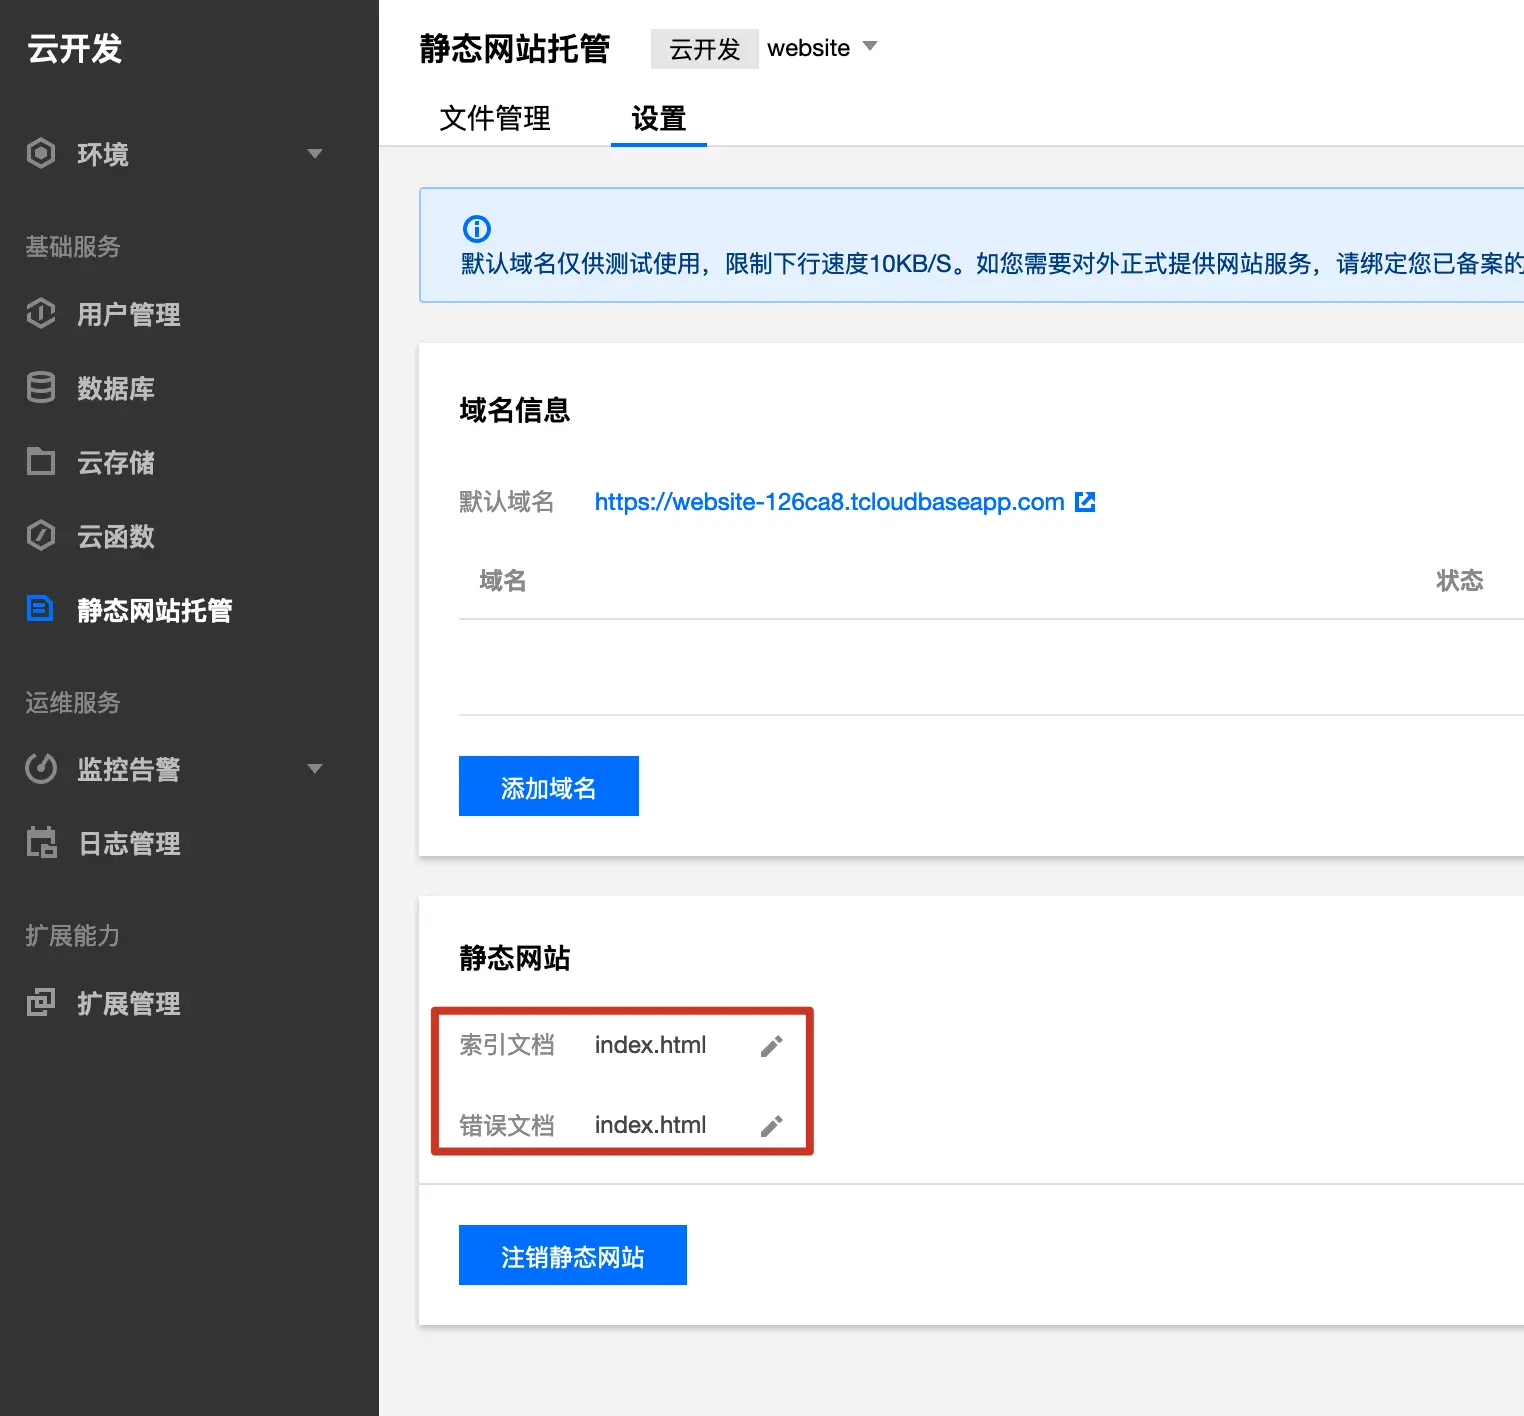The height and width of the screenshot is (1416, 1524).
Task: Click the 用户管理 icon
Action: point(41,313)
